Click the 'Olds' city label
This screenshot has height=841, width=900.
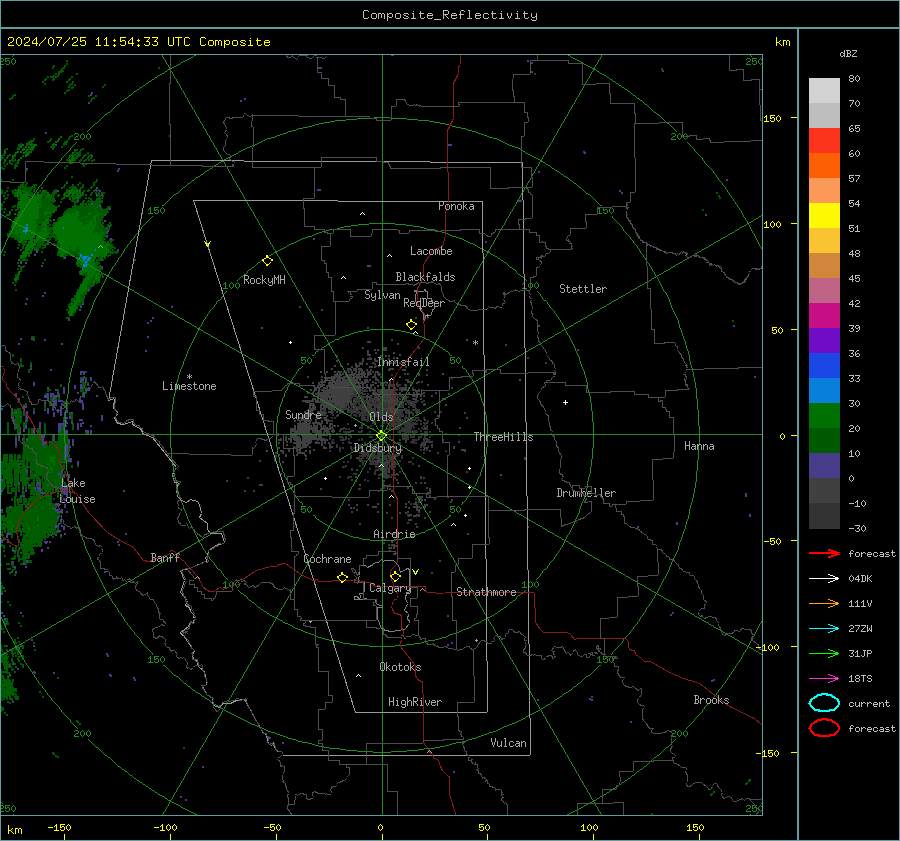(381, 417)
